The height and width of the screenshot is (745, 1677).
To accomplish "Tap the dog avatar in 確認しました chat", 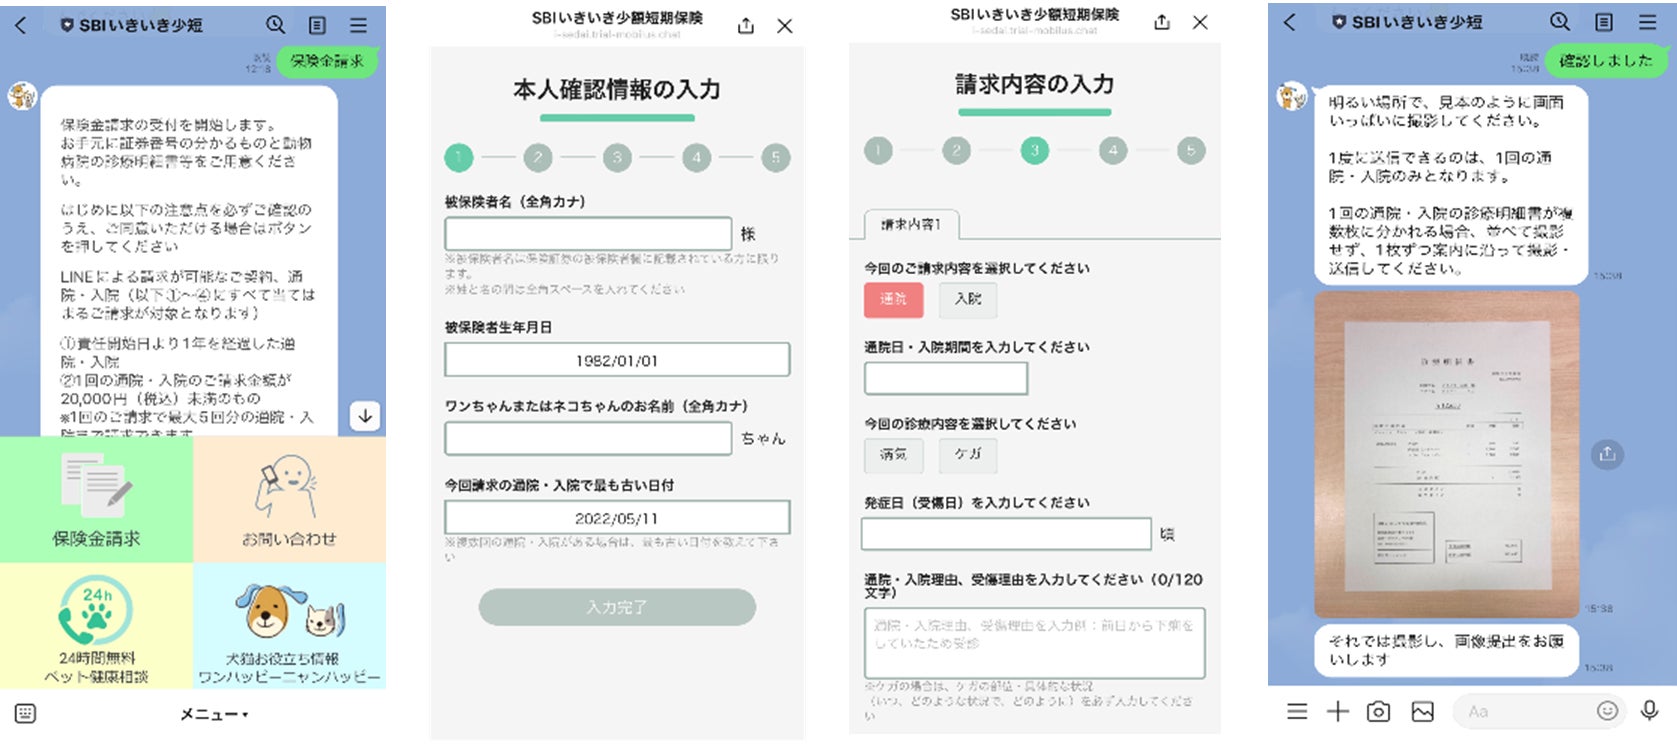I will 1292,96.
